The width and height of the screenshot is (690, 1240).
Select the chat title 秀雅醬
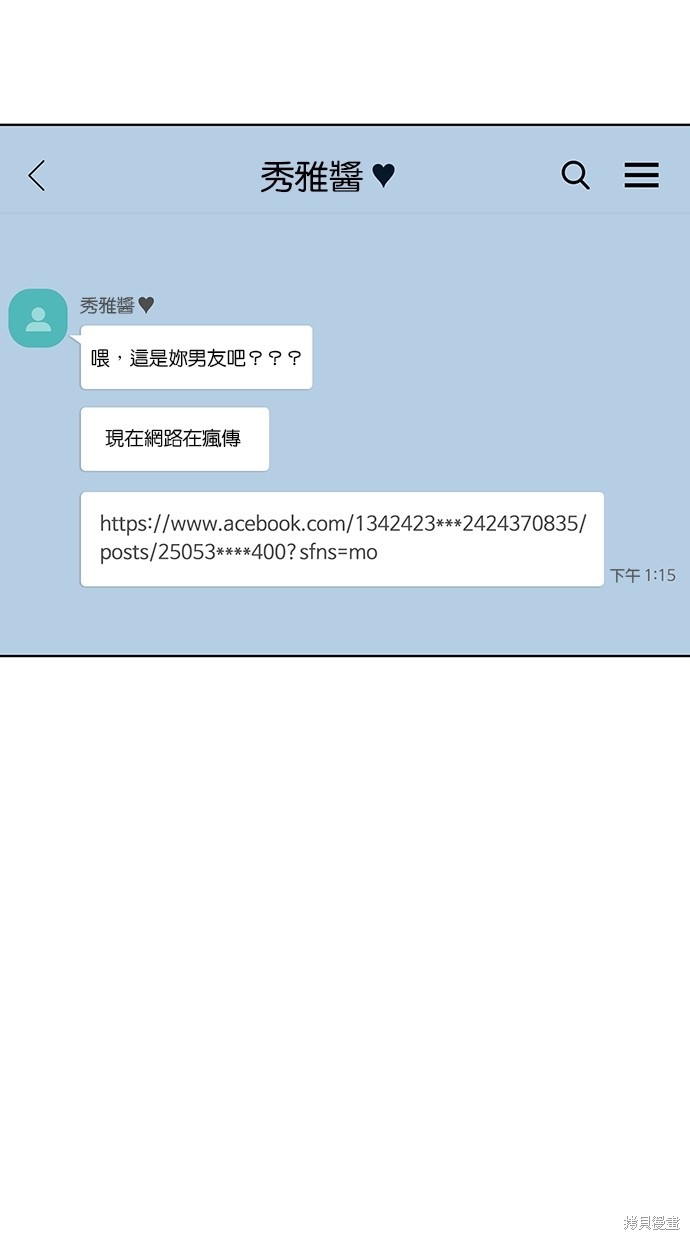tap(311, 177)
